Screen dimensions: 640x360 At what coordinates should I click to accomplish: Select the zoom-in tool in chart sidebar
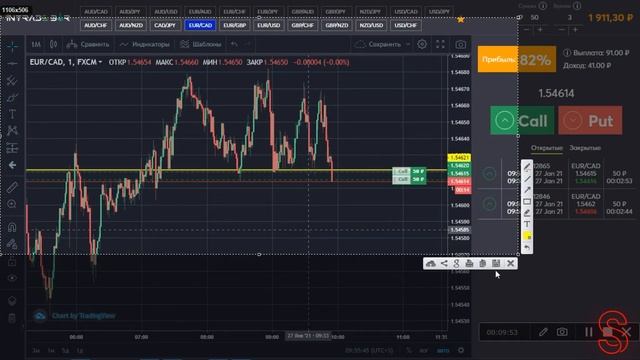coord(12,204)
